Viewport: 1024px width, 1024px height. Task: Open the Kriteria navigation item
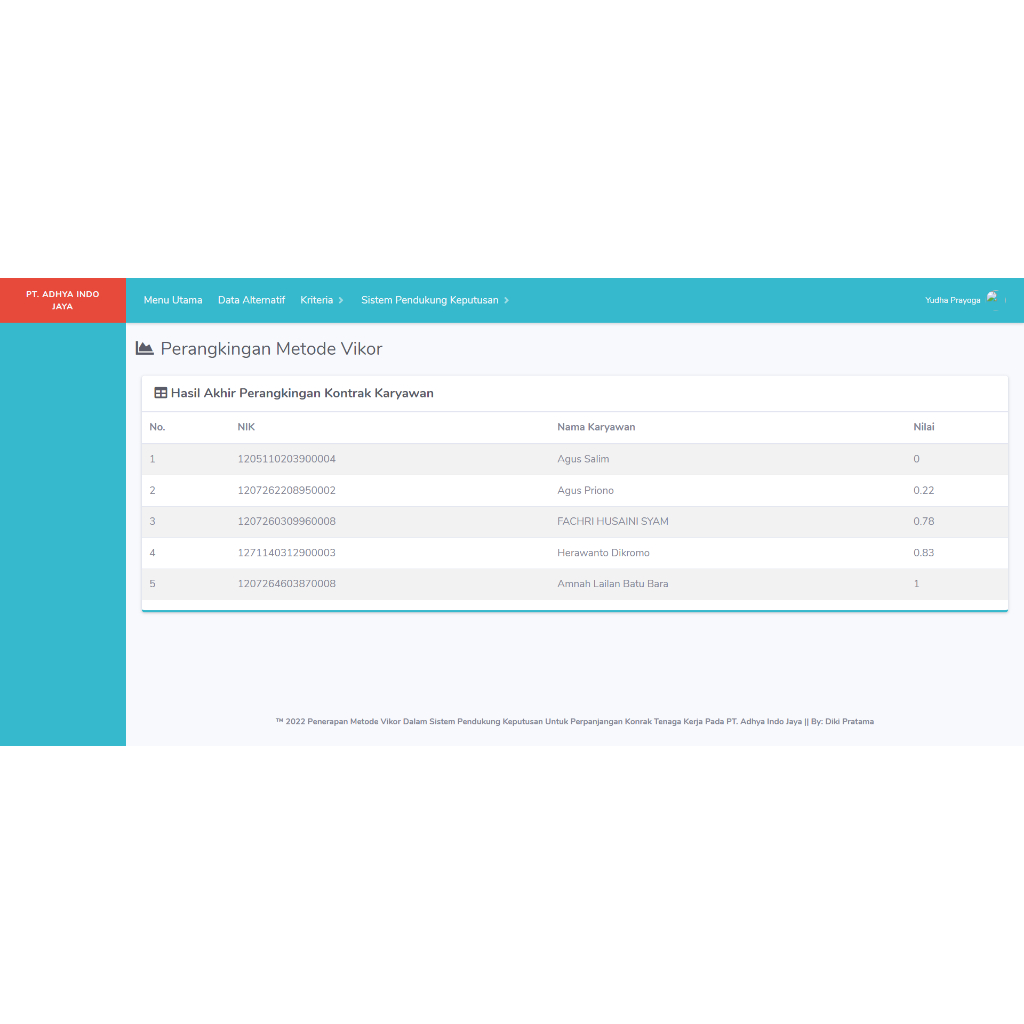316,299
